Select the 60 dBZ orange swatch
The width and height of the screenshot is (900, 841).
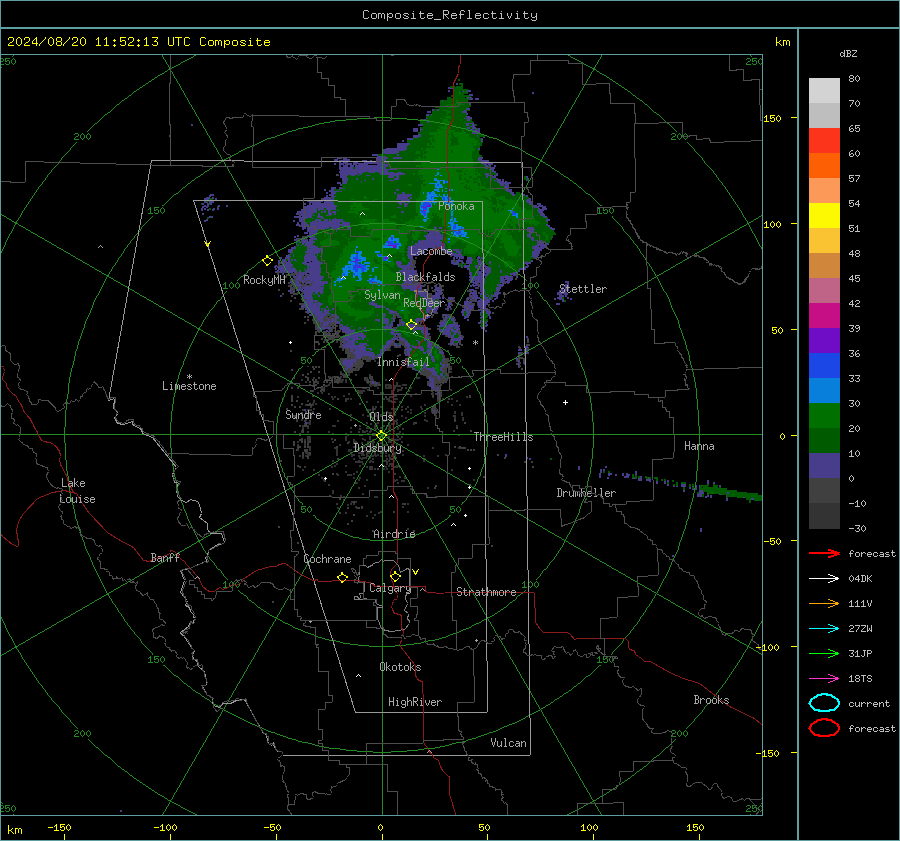point(824,165)
